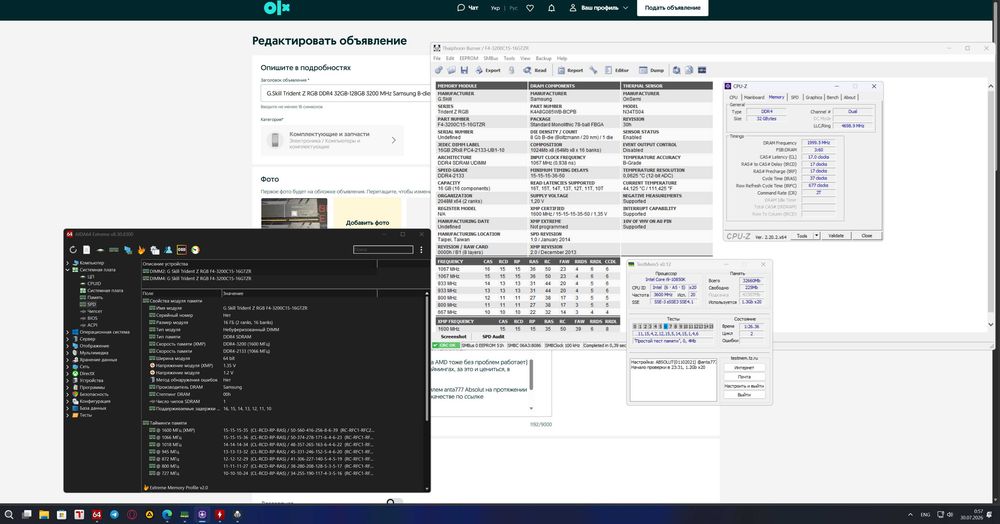Open the Ваш профиль dropdown
This screenshot has height=524, width=1000.
[598, 8]
